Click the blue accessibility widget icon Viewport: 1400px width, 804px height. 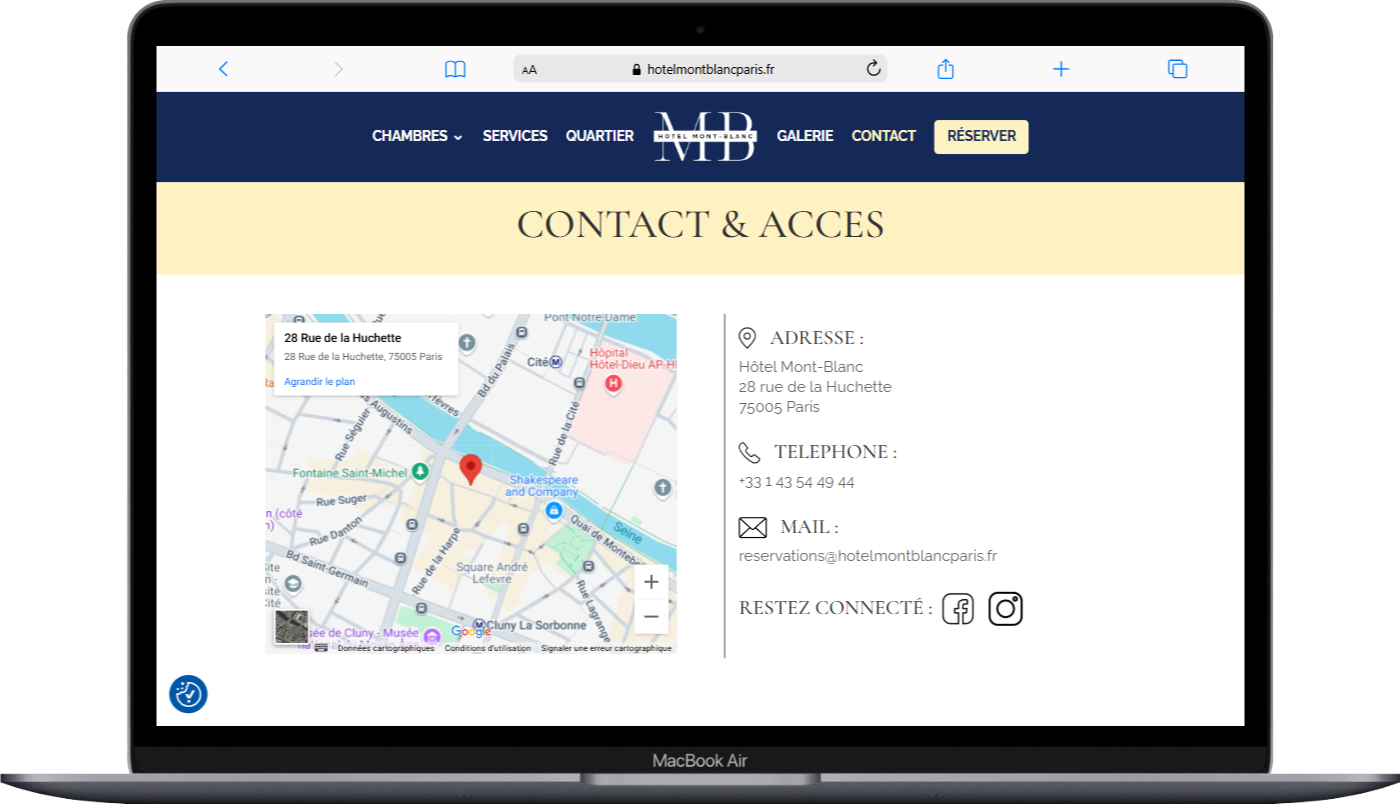click(x=188, y=694)
